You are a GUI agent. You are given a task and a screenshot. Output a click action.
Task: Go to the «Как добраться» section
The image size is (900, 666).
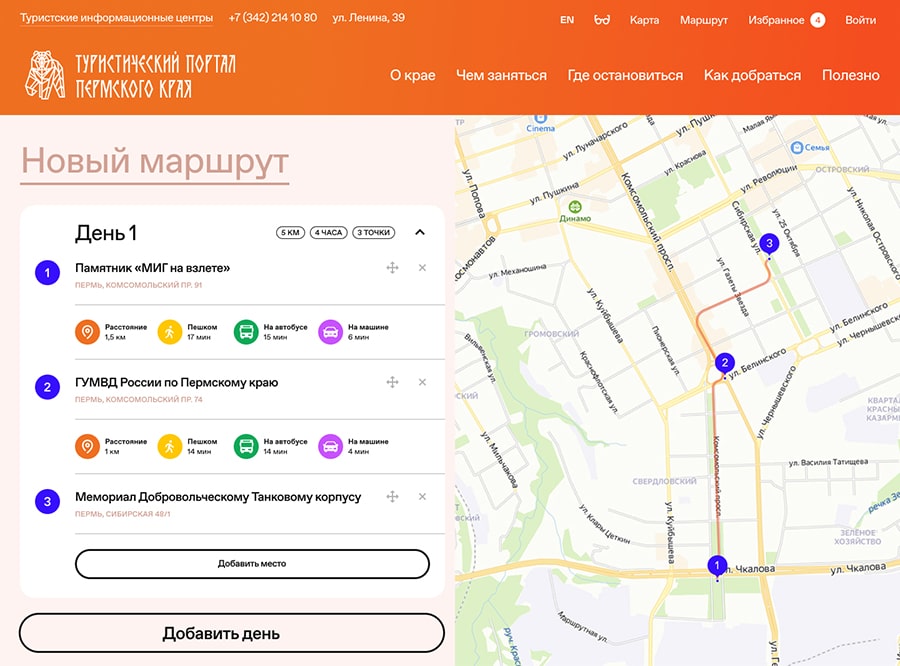[752, 75]
